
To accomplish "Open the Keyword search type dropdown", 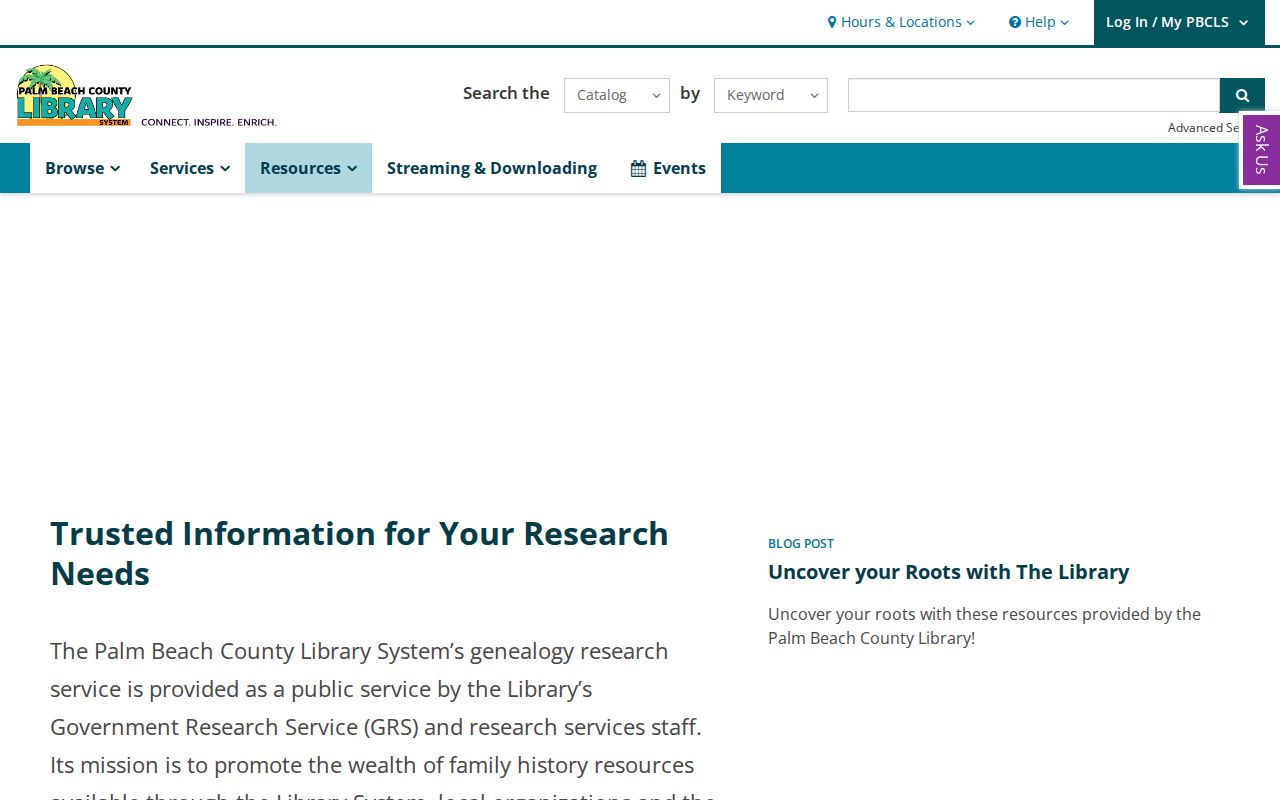I will click(x=771, y=95).
